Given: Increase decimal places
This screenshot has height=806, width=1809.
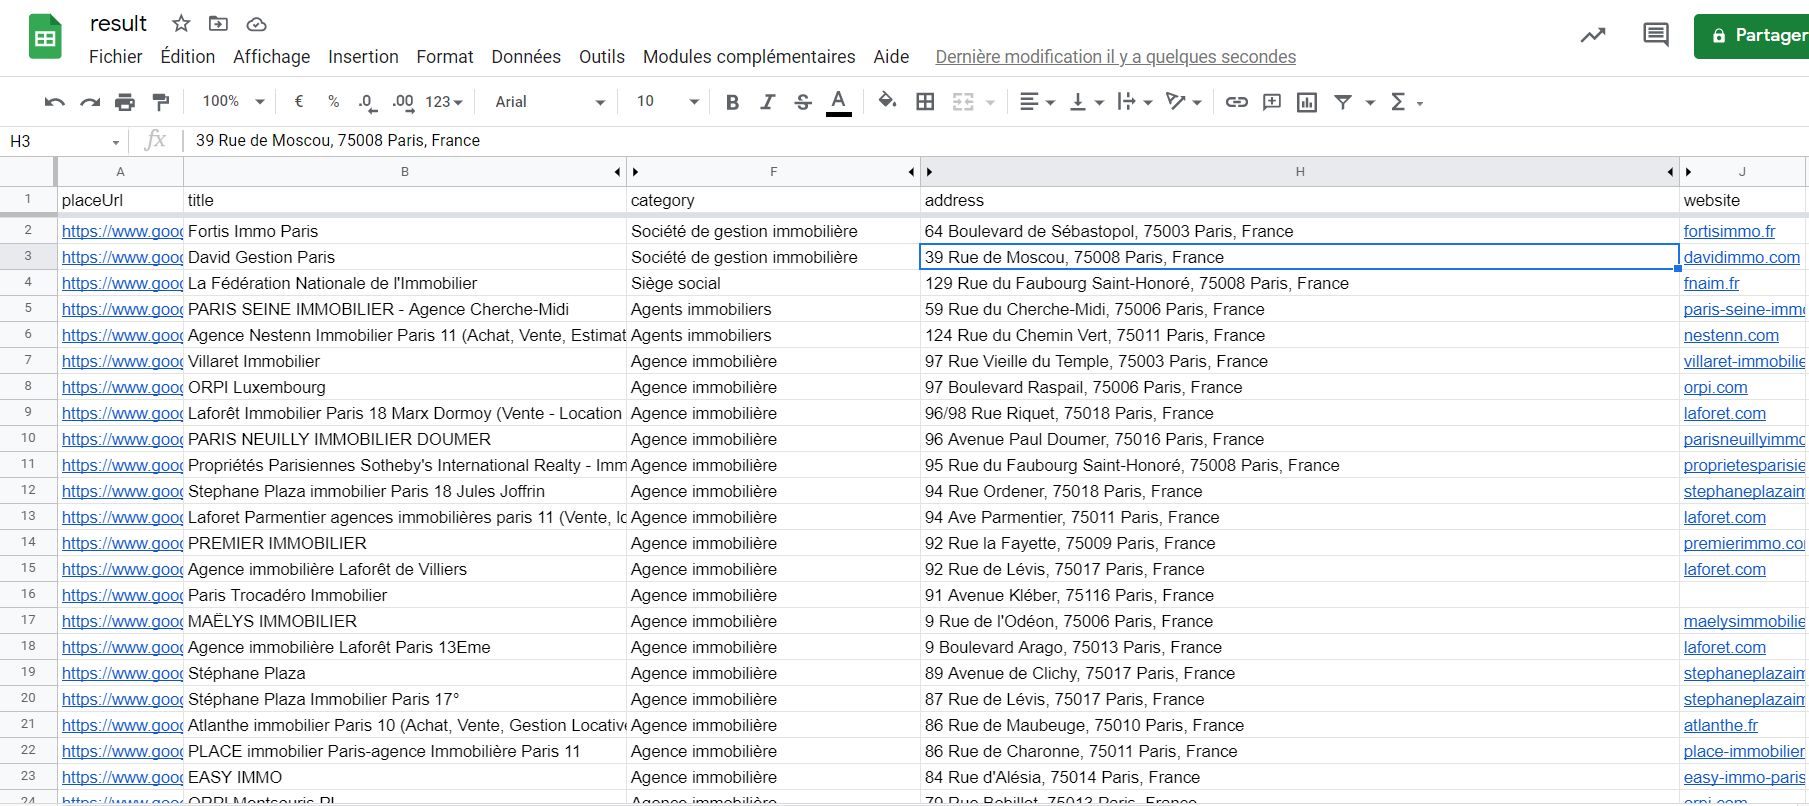Looking at the screenshot, I should [403, 102].
